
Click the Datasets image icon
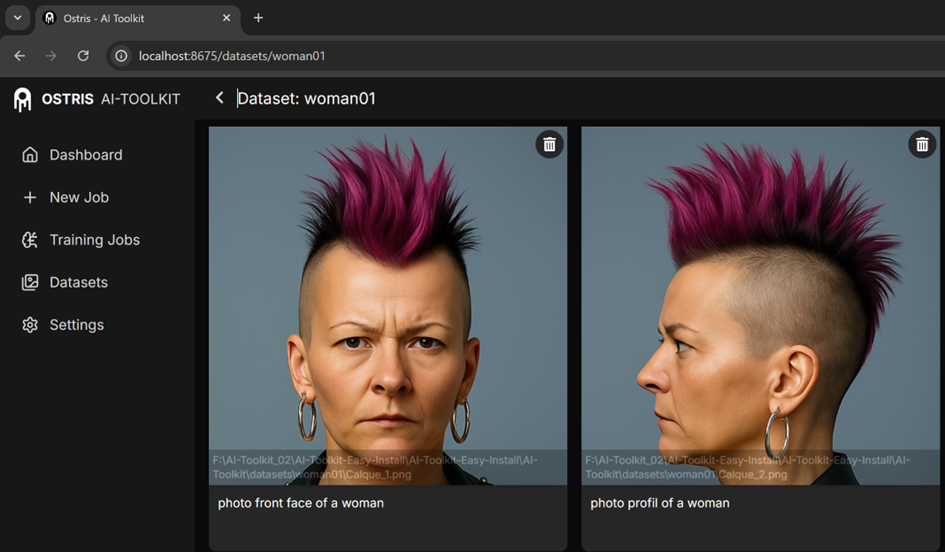coord(30,283)
